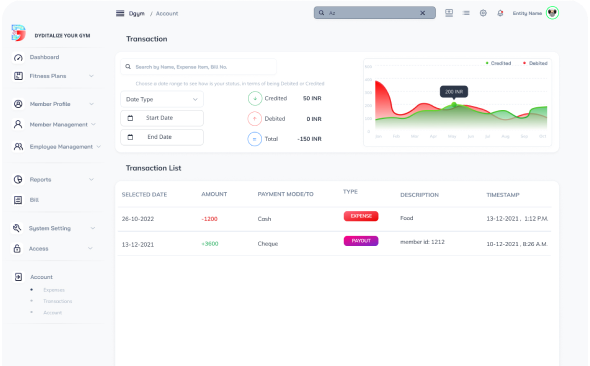590x366 pixels.
Task: Click the Entity Name label
Action: pos(527,13)
